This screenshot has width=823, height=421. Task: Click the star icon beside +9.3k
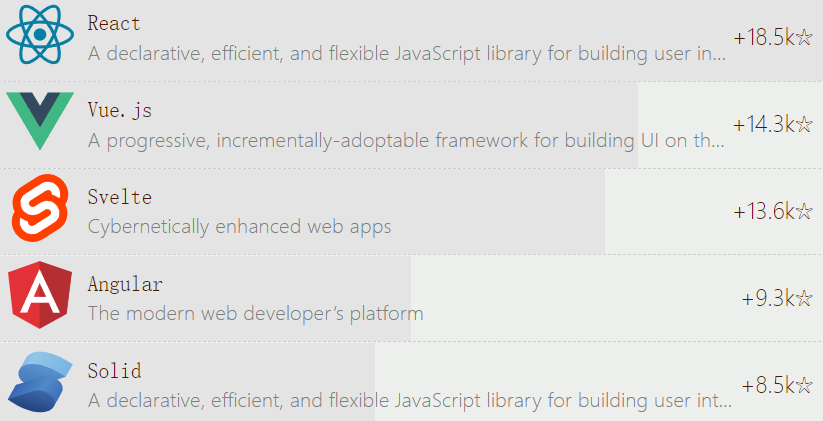[805, 298]
